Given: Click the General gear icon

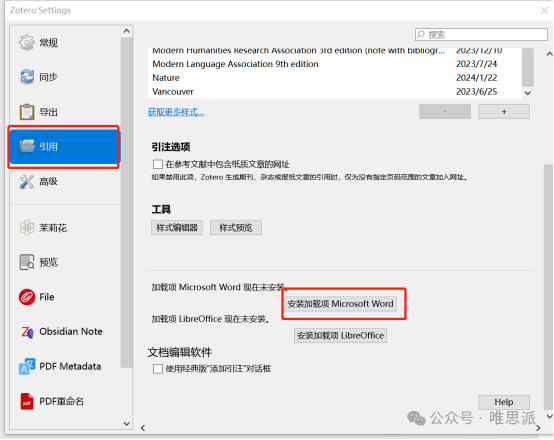Looking at the screenshot, I should coord(26,42).
